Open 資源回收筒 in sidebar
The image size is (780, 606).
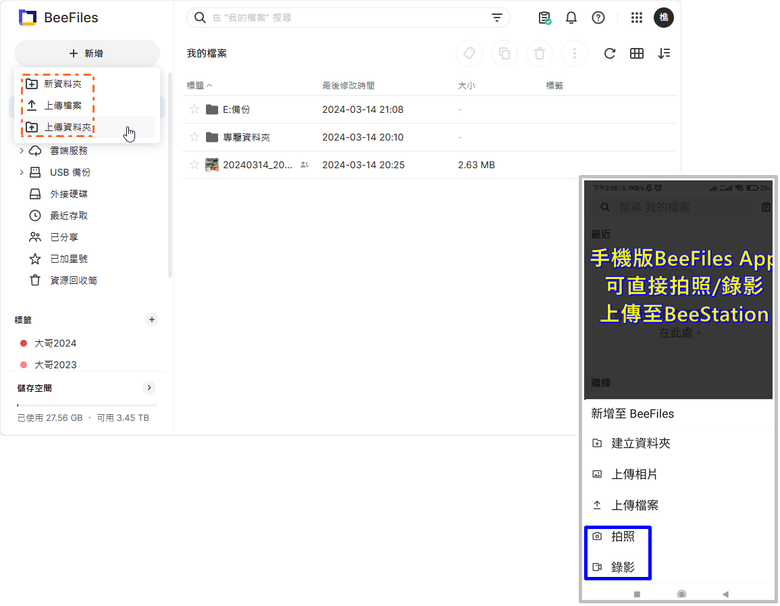point(74,281)
